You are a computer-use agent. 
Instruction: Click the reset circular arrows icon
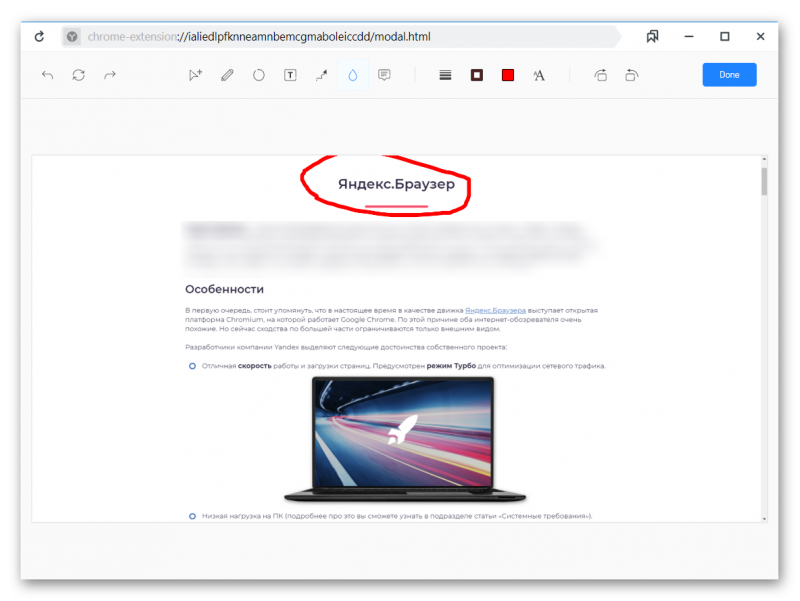pos(79,76)
